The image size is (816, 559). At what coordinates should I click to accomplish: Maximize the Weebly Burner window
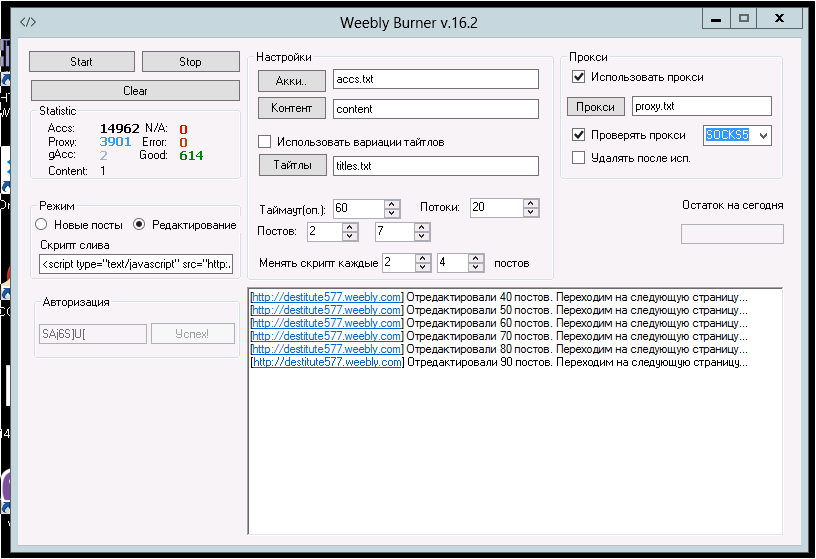pos(744,19)
